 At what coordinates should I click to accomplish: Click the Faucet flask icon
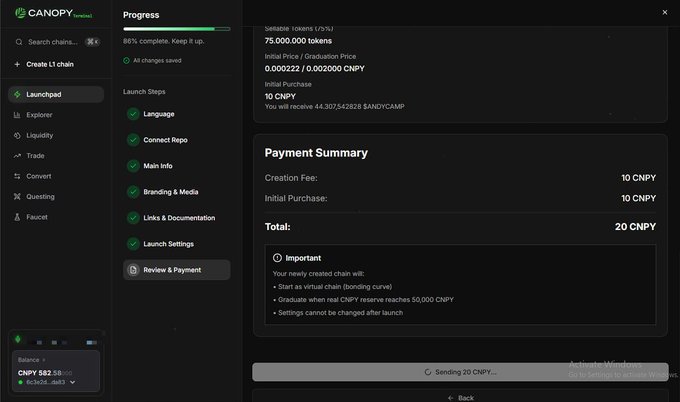[17, 217]
